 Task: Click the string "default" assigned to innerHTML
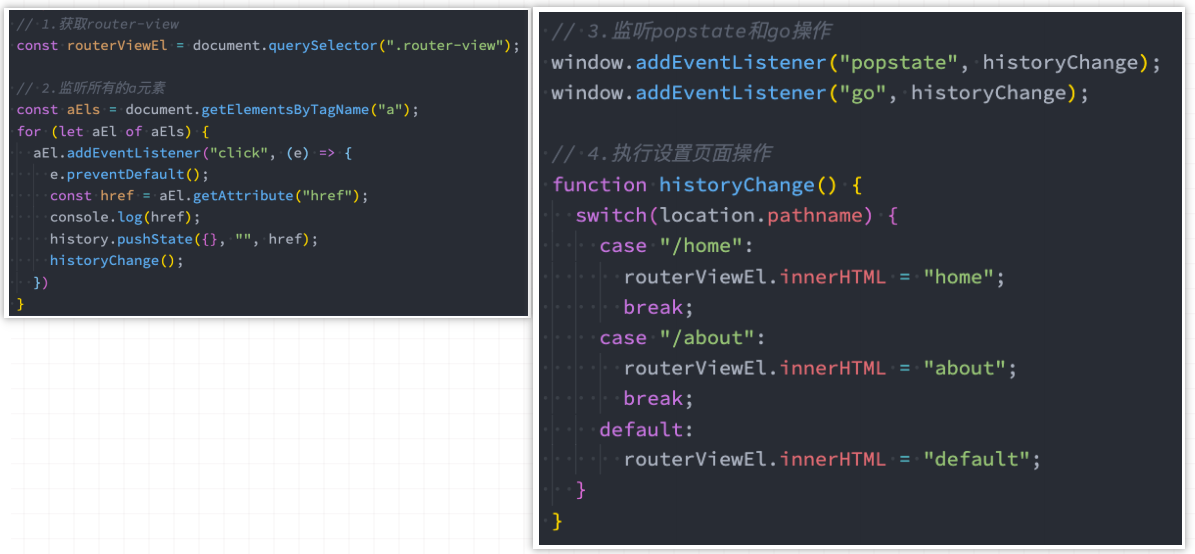(976, 460)
